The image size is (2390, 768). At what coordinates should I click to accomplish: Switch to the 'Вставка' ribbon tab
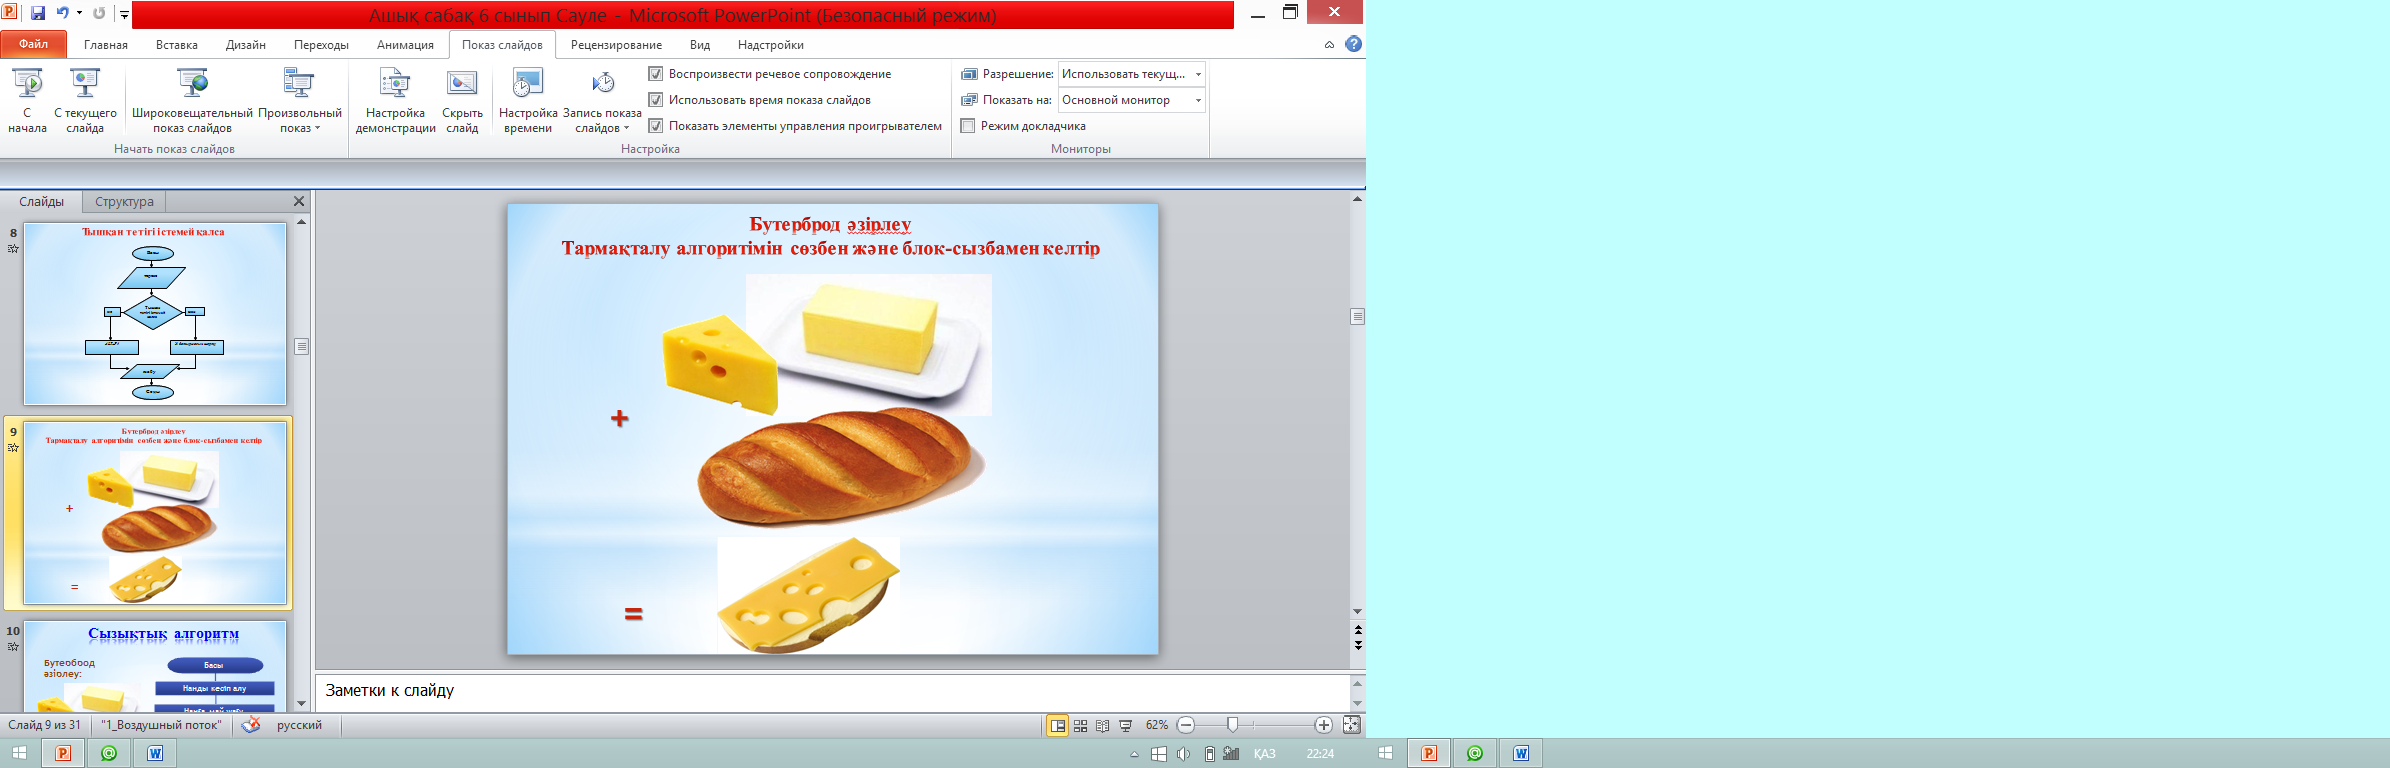[177, 45]
